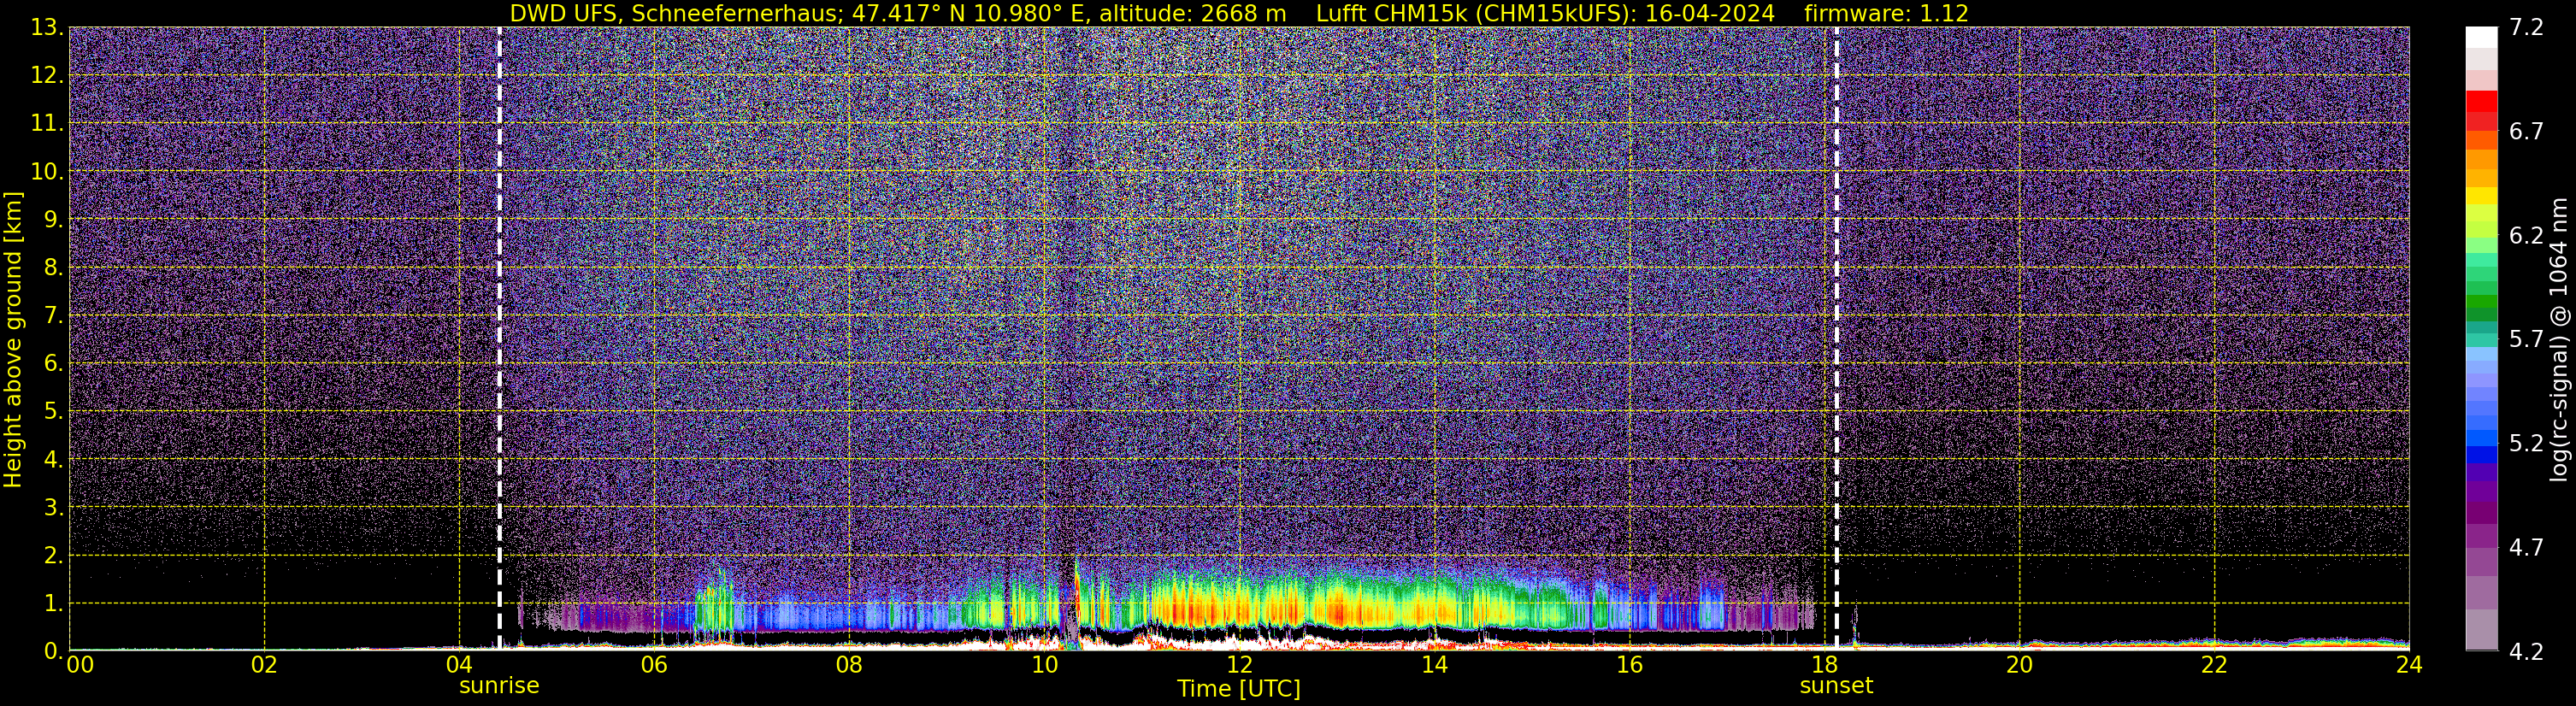Click the height axis tick label '12.'
The height and width of the screenshot is (706, 2576).
click(x=46, y=76)
